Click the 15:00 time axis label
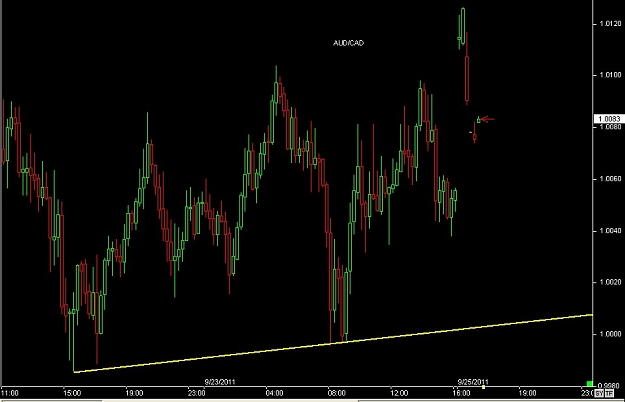 [72, 393]
